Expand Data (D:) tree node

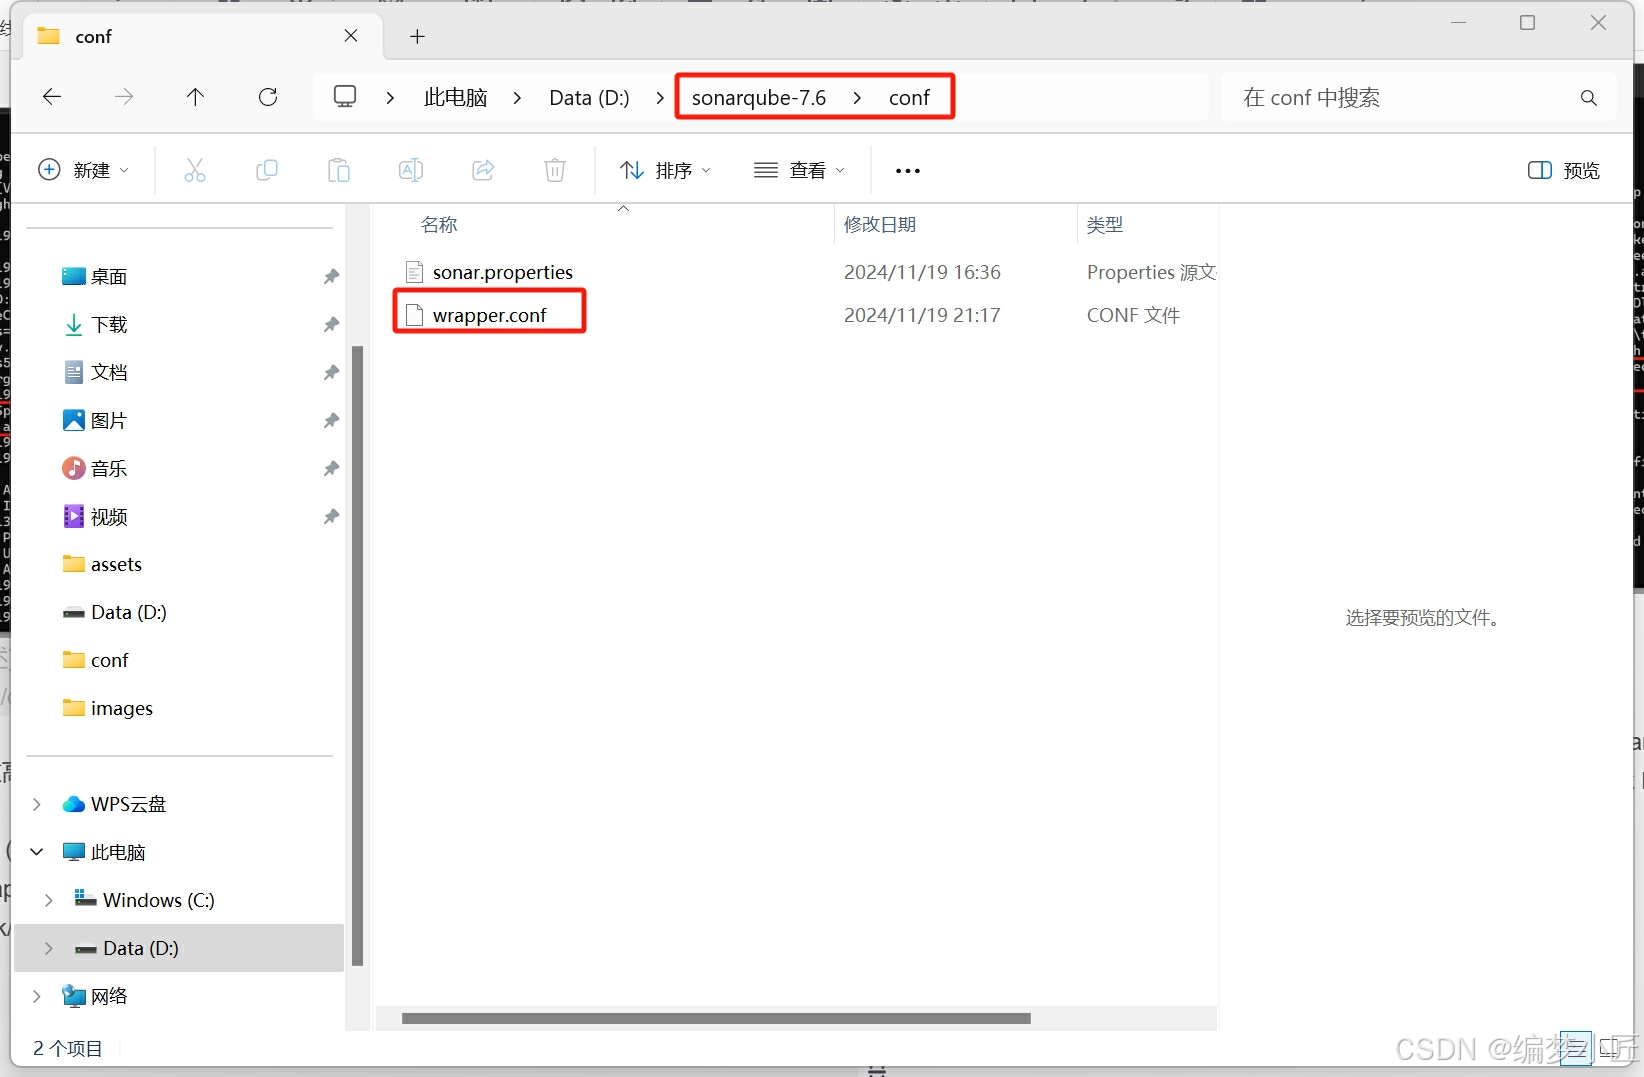tap(49, 948)
